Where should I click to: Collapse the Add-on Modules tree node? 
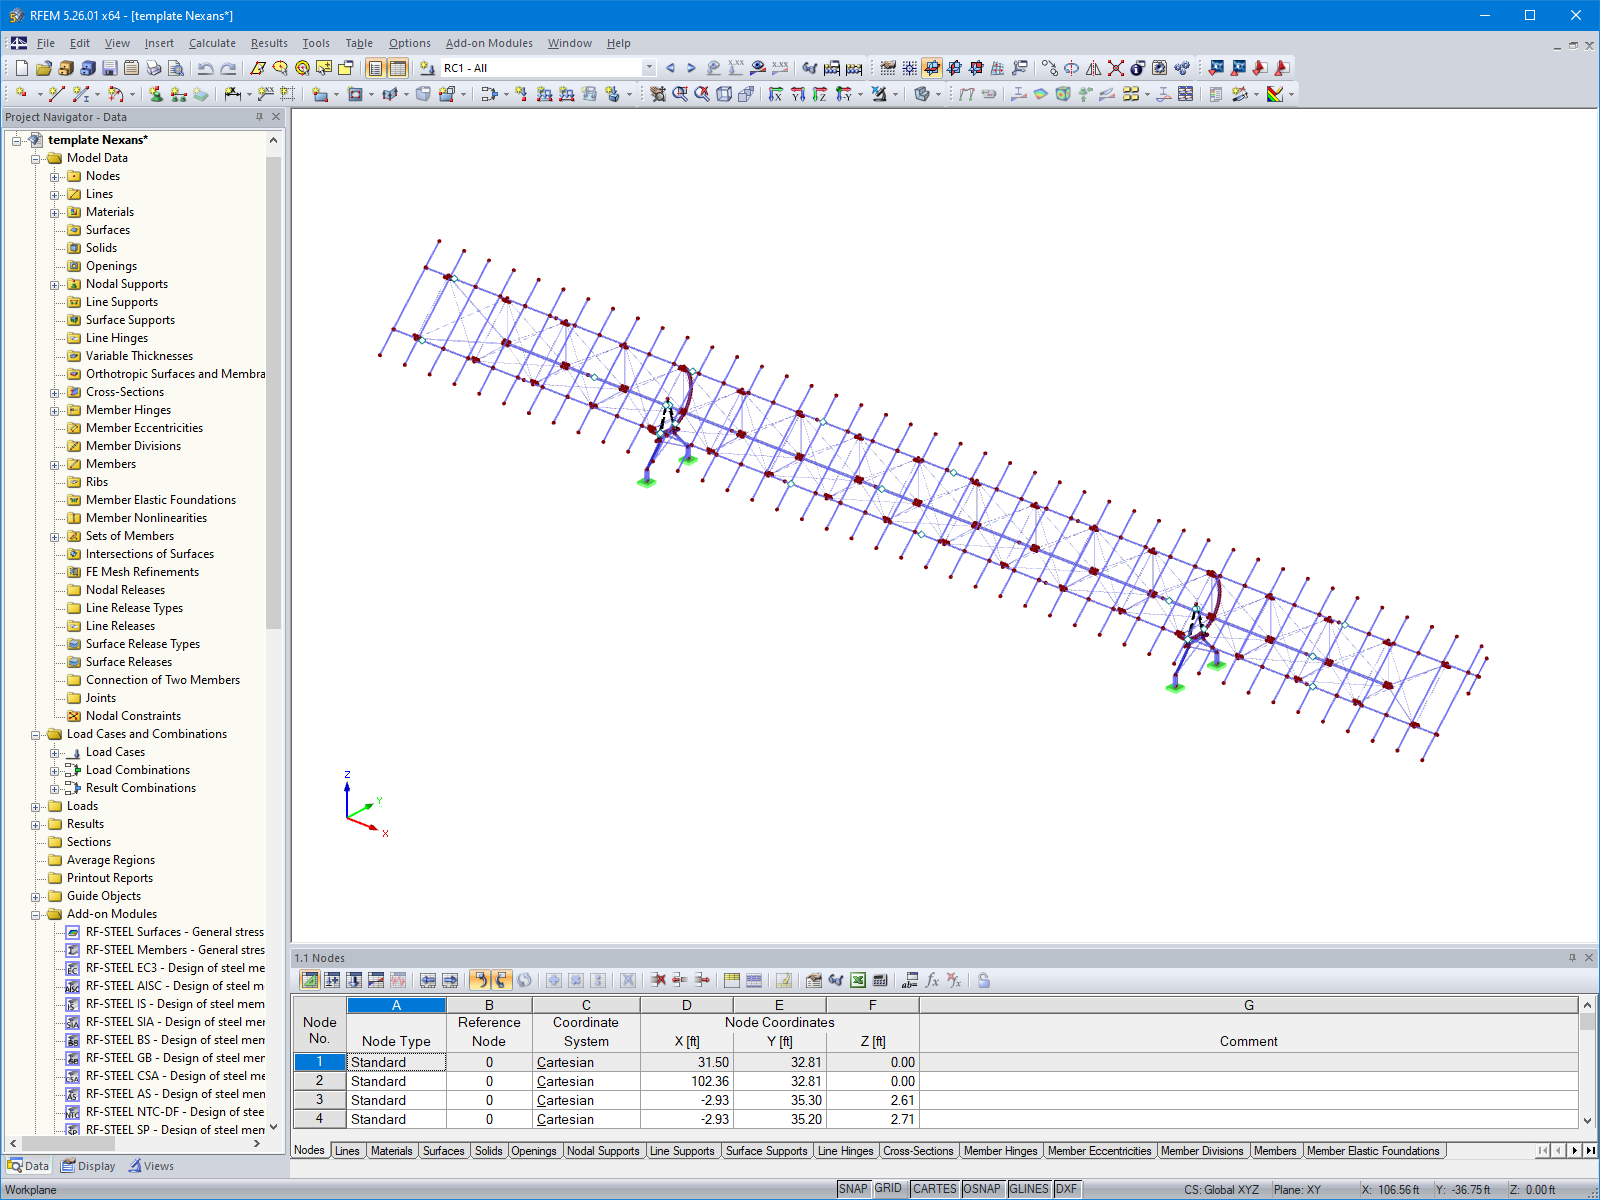click(x=36, y=915)
